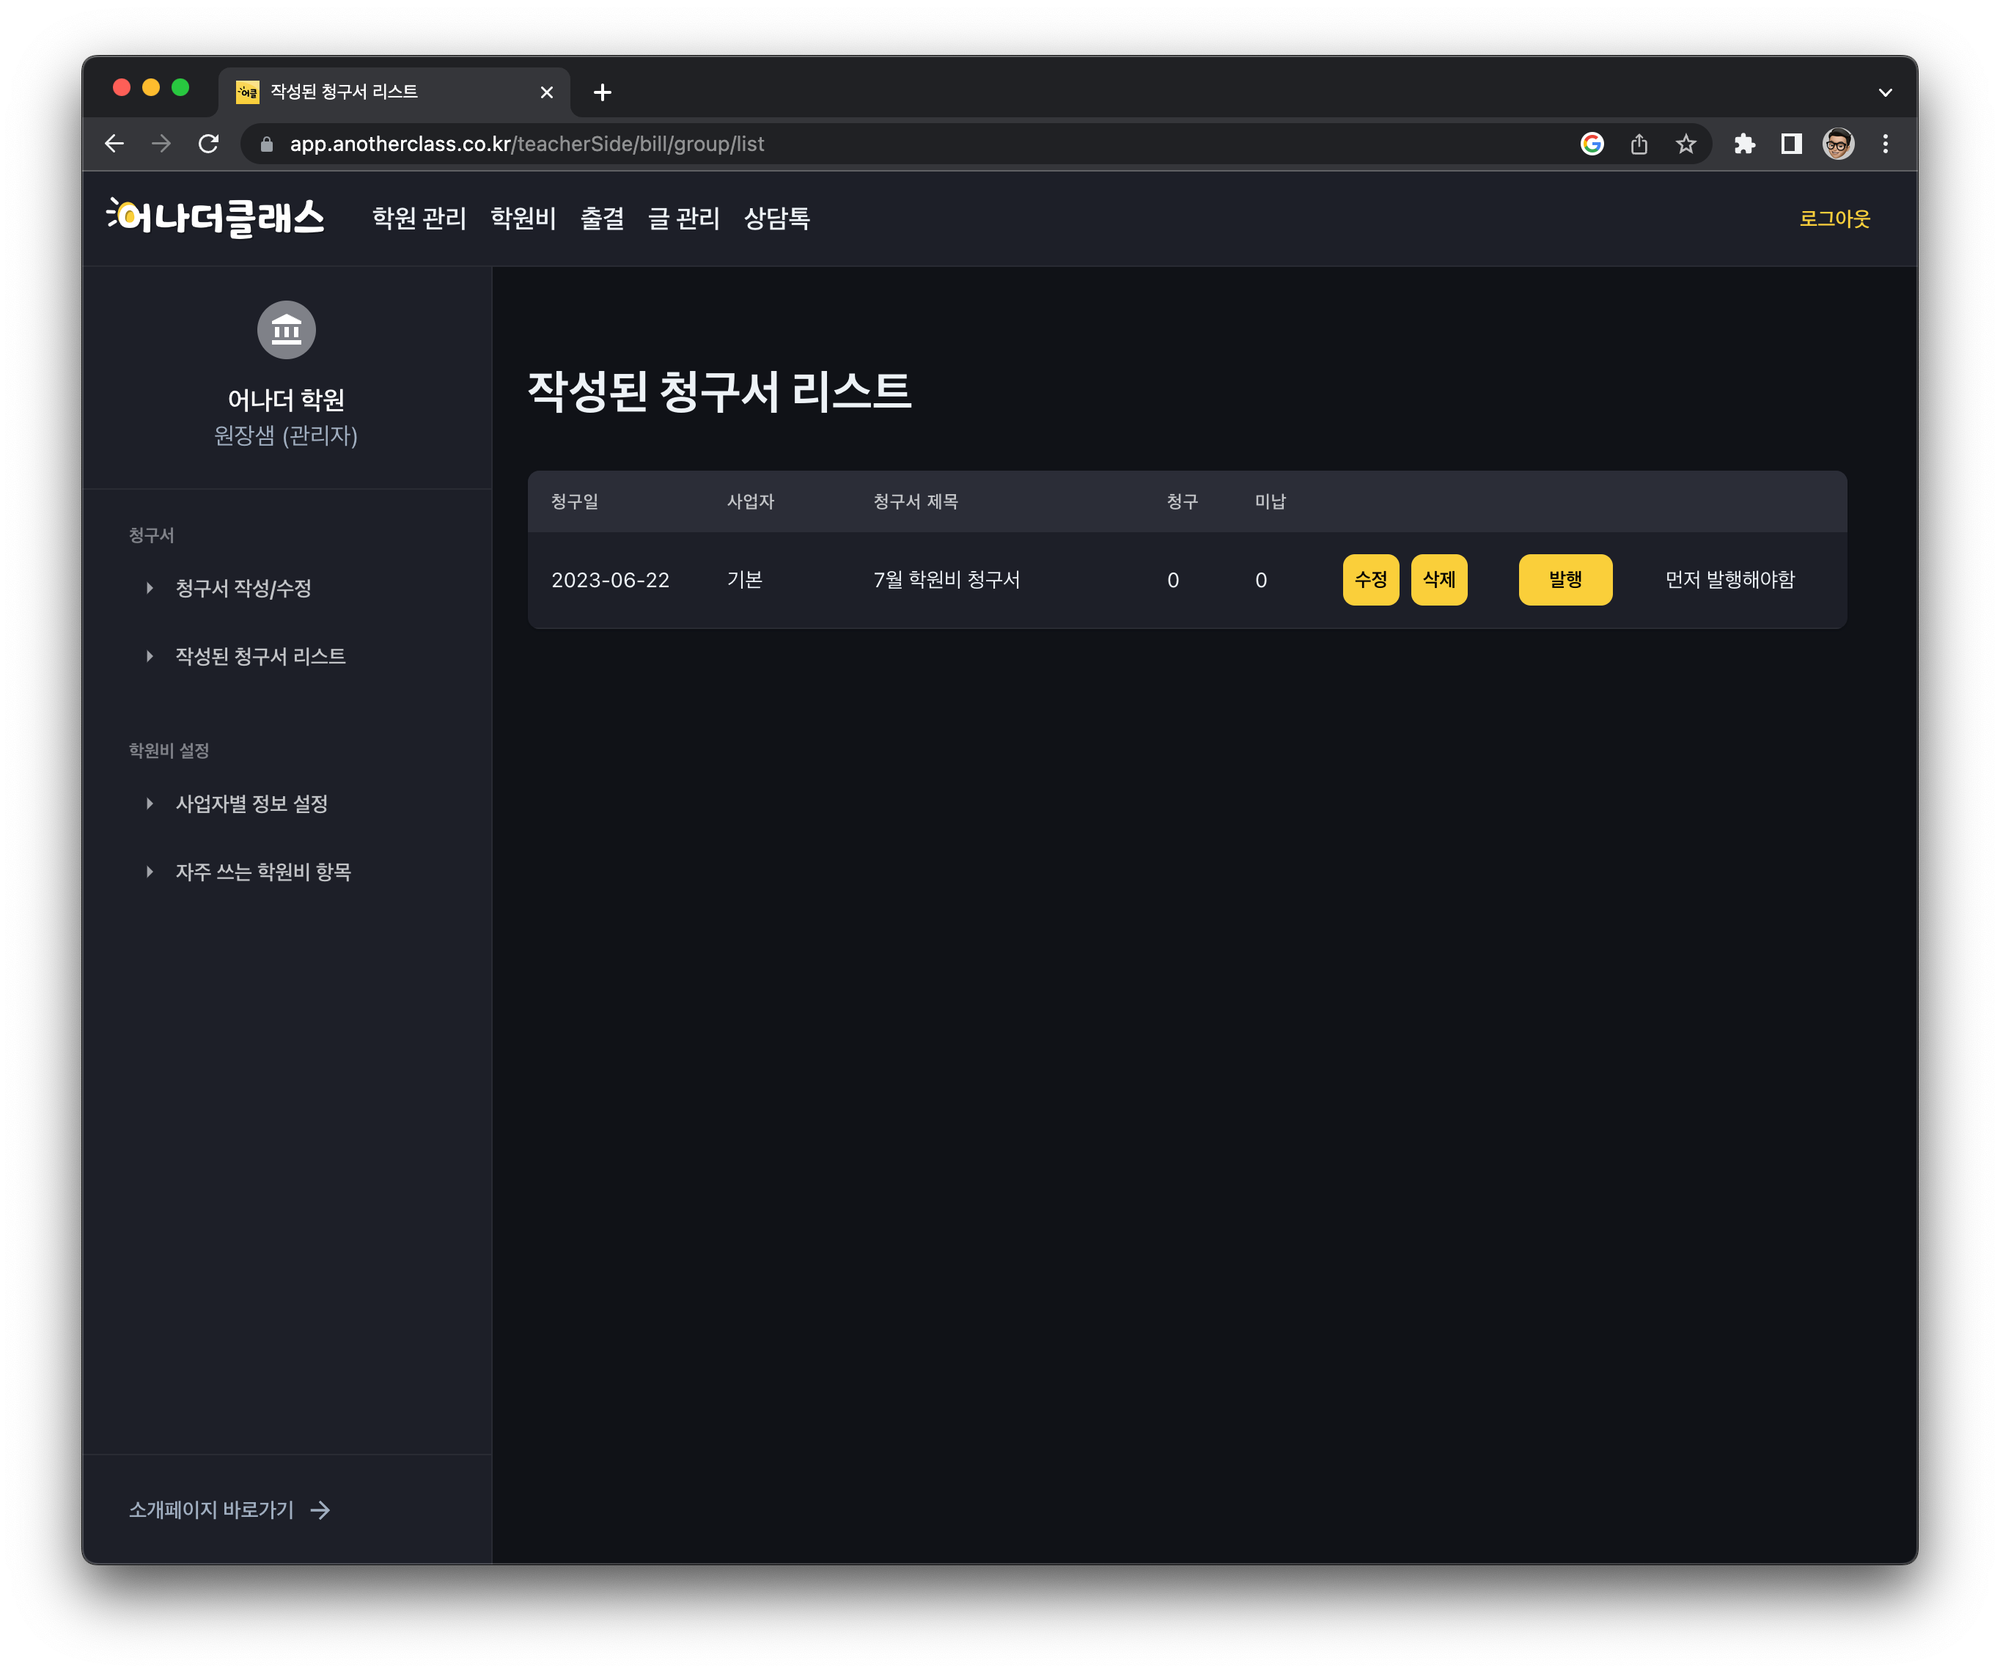Reload the page with refresh icon
Image resolution: width=2000 pixels, height=1673 pixels.
pyautogui.click(x=208, y=144)
